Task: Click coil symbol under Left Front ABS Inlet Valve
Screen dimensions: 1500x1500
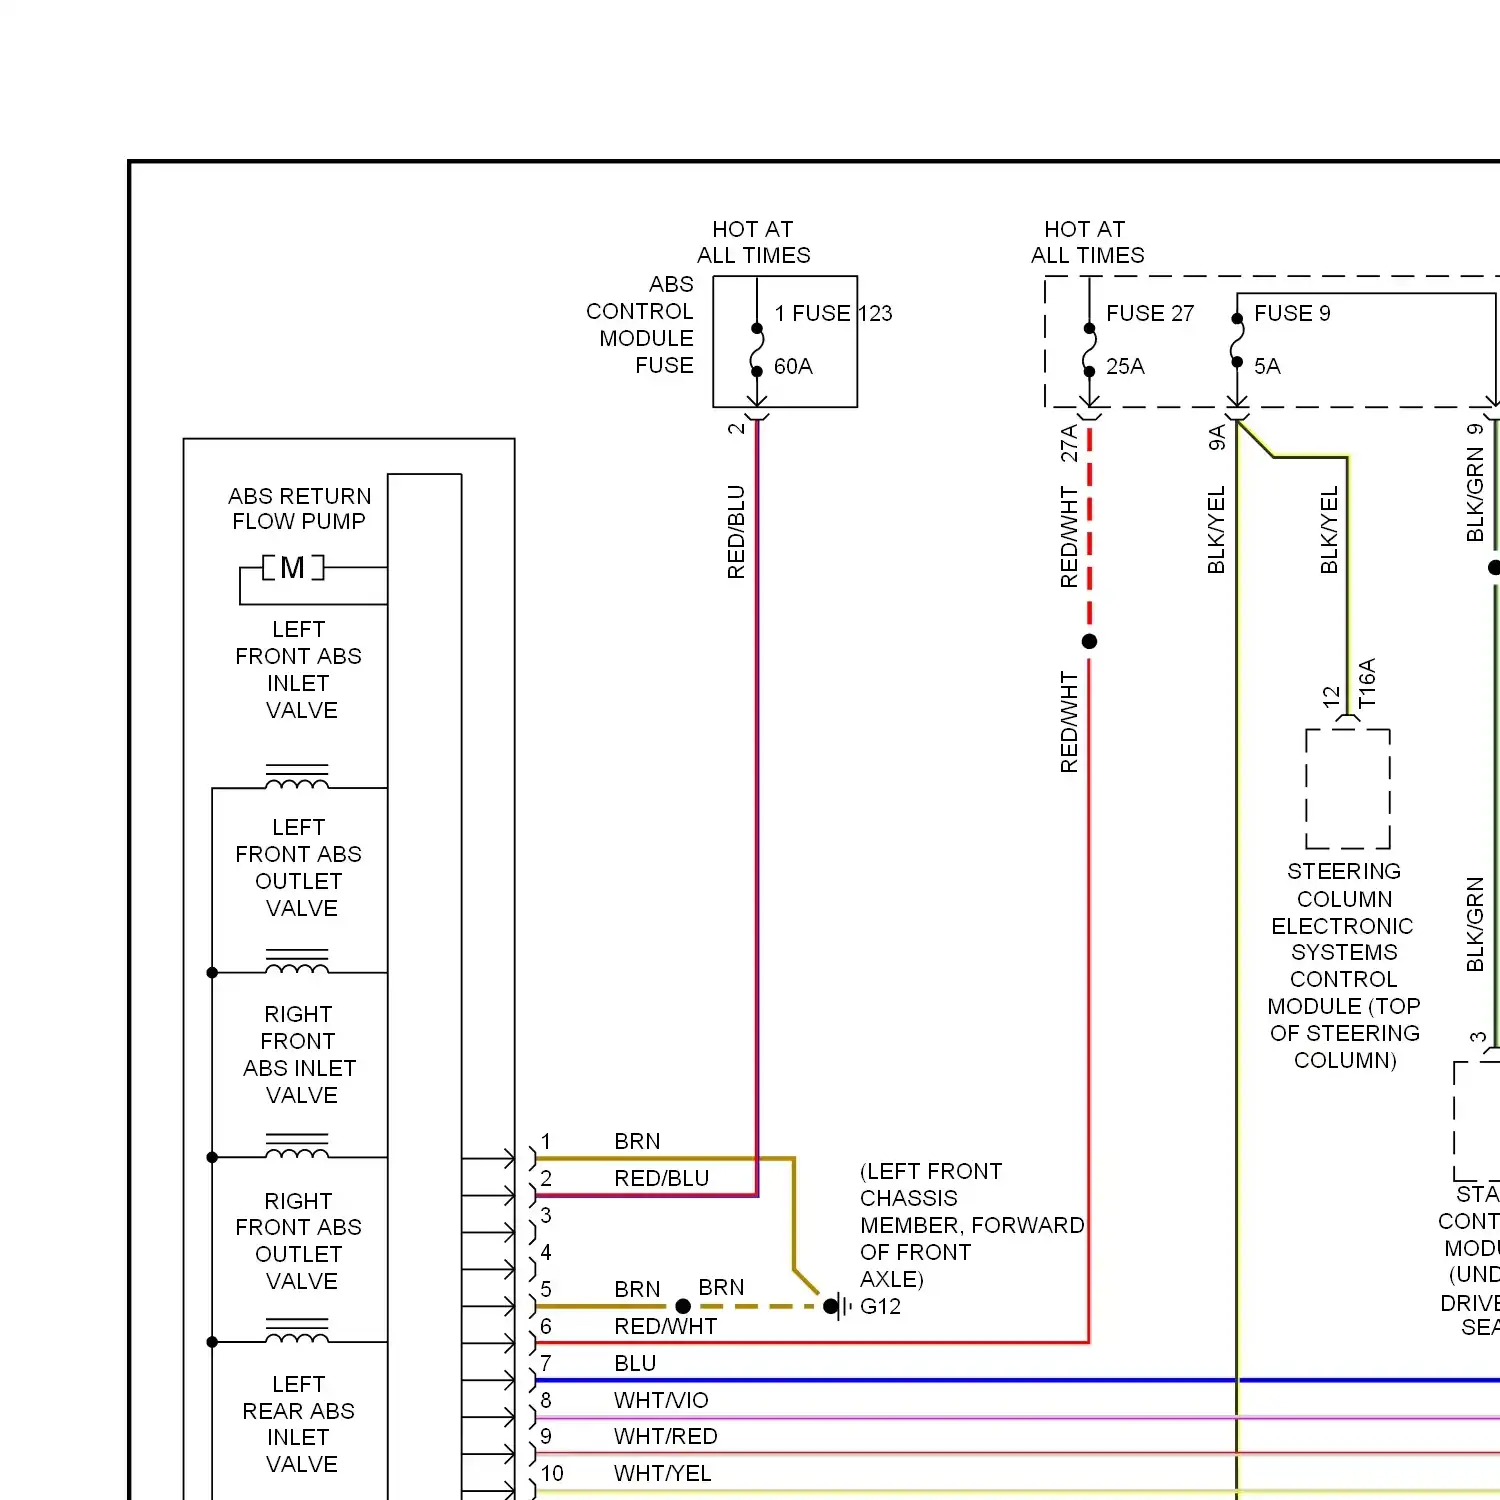Action: (x=297, y=777)
